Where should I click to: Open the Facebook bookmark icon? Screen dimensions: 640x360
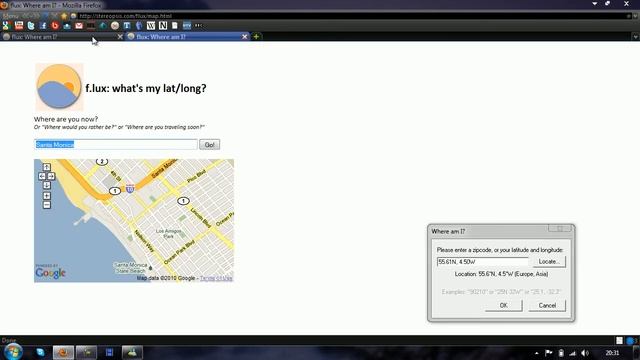pyautogui.click(x=43, y=26)
